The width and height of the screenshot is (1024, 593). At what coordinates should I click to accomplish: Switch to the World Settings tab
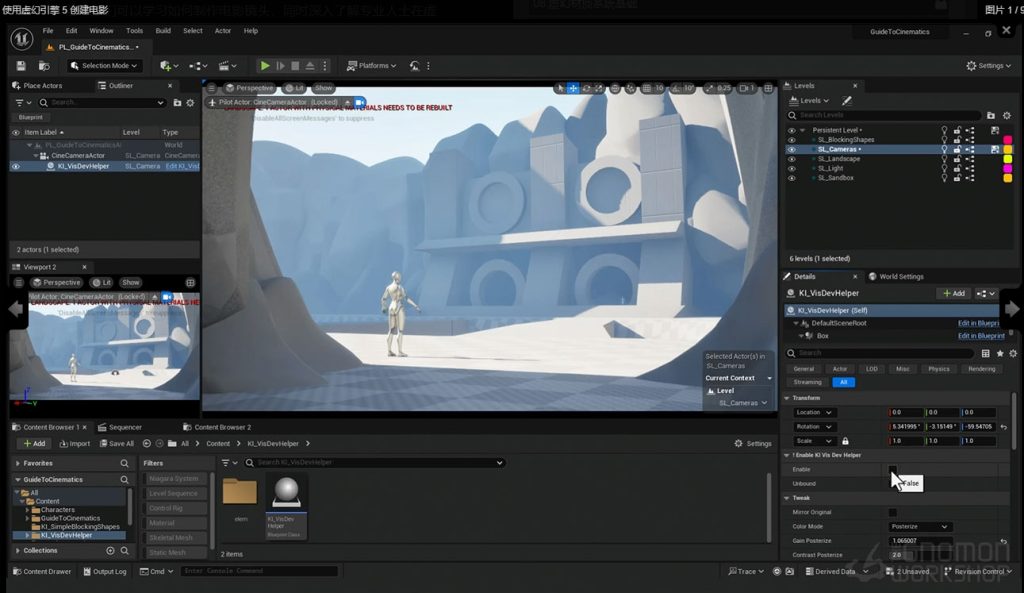pos(895,276)
